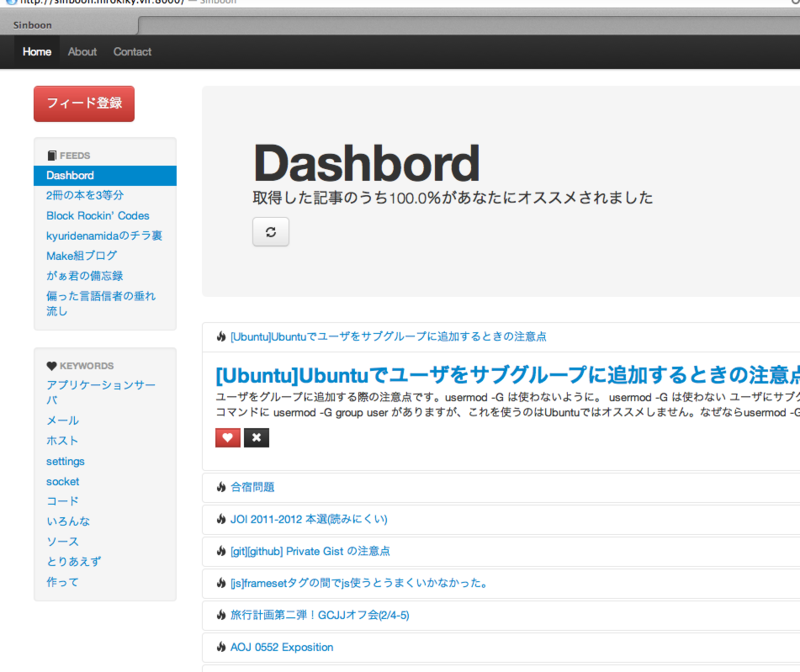Open the 偏った言語信者の垂れ流し feed
This screenshot has height=672, width=800.
[x=101, y=304]
